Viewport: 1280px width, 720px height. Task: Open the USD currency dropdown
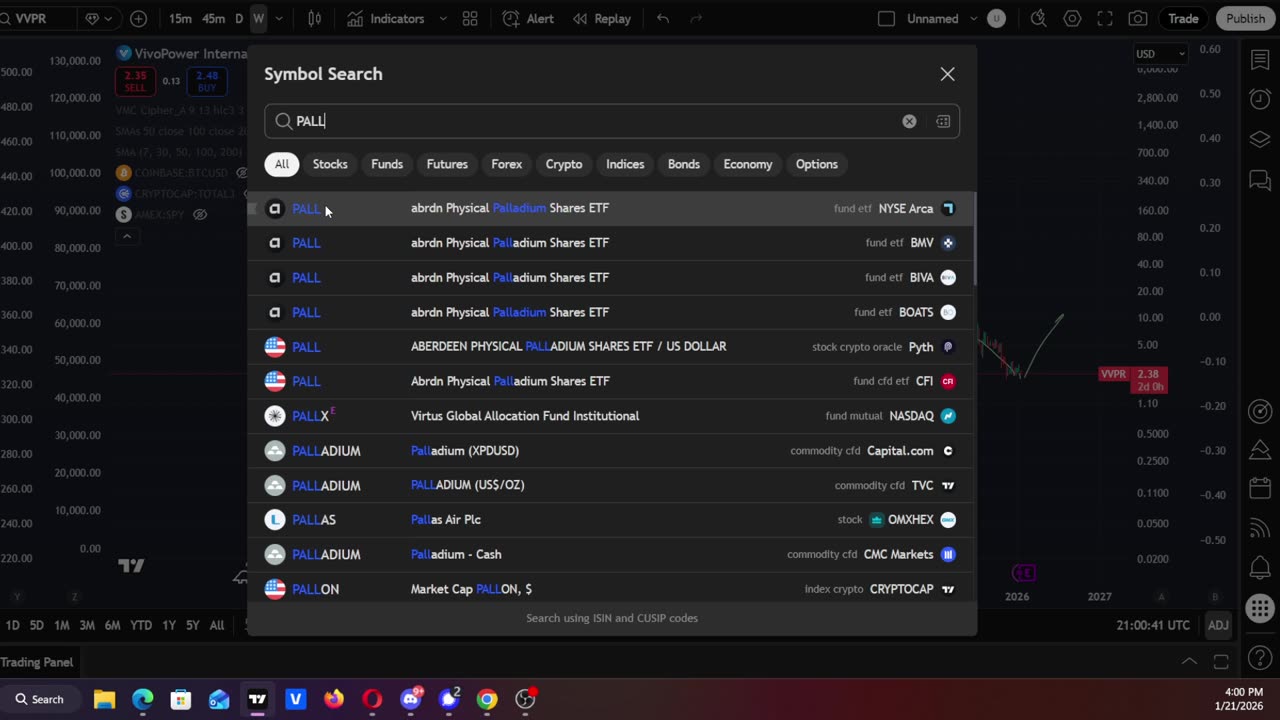1160,54
